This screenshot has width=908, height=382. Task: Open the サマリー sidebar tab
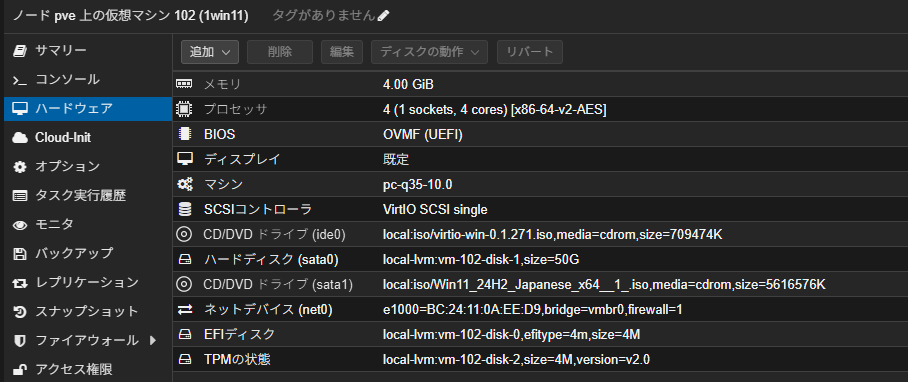pos(87,51)
